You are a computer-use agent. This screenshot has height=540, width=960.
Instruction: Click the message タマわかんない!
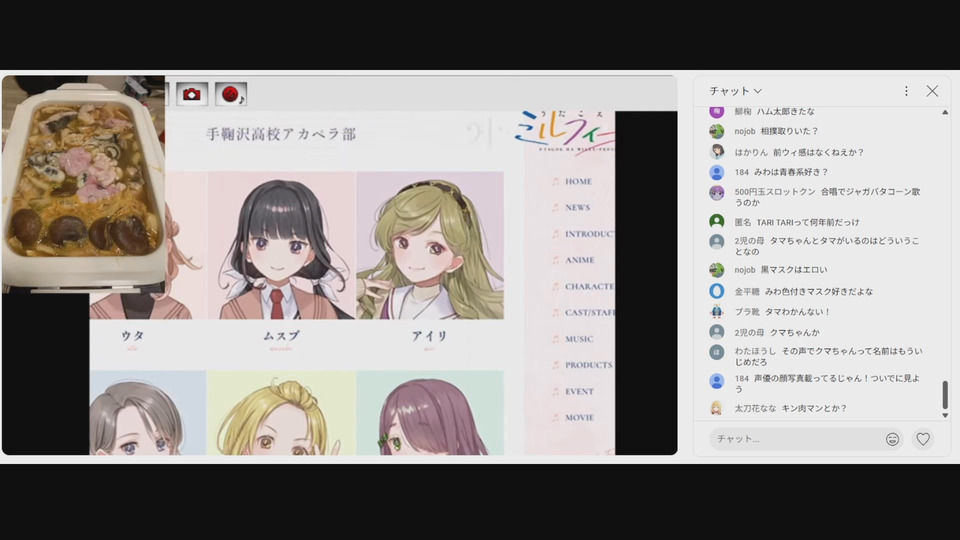click(798, 312)
